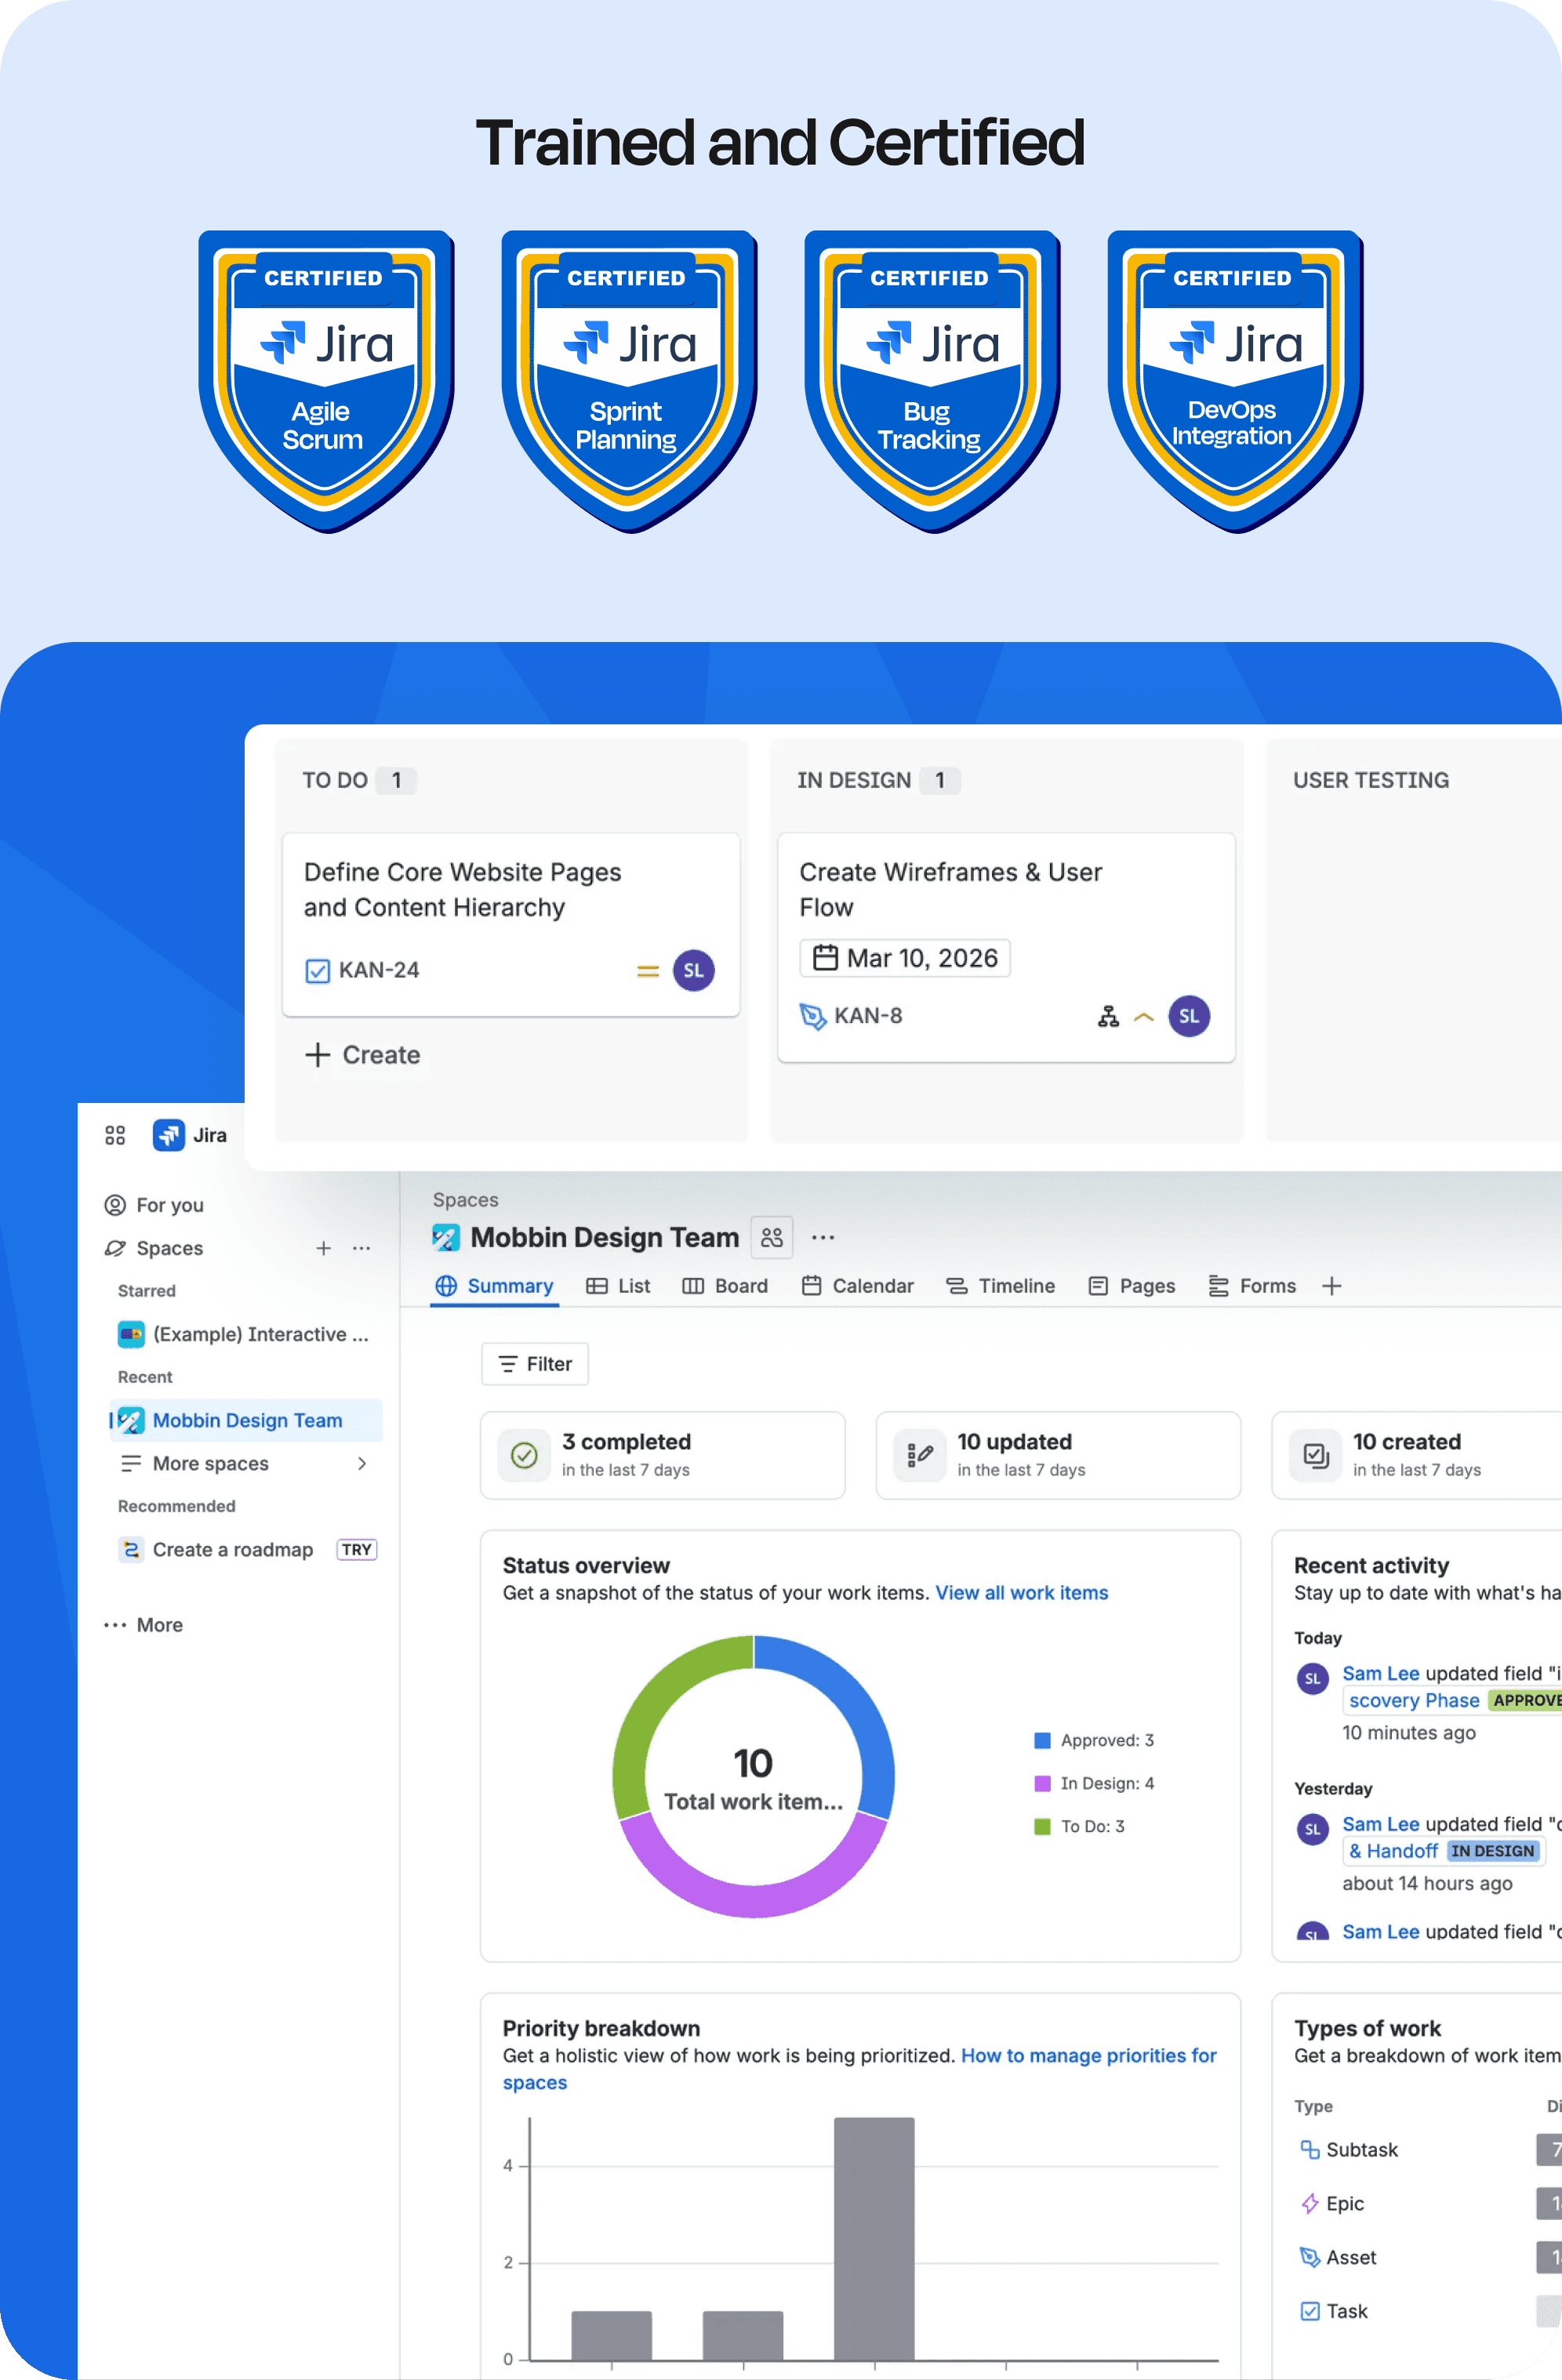Screen dimensions: 1562x2380
Task: Open the scovery Phase work item link
Action: click(x=1414, y=1700)
